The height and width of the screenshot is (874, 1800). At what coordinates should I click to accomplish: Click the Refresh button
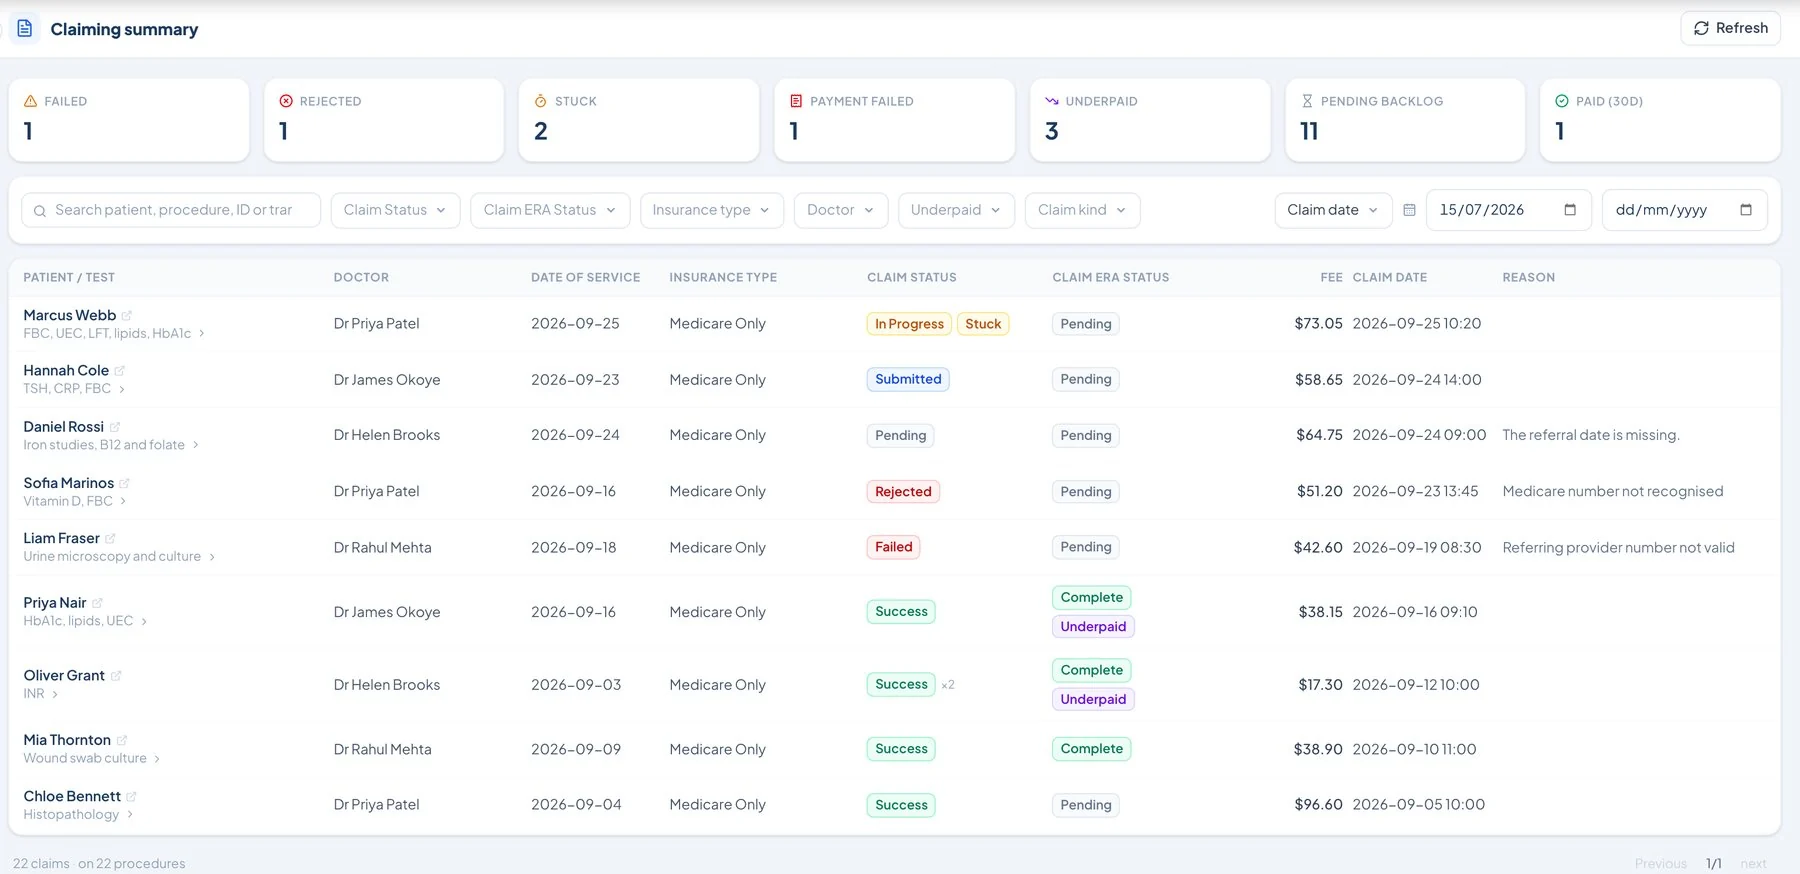(x=1731, y=28)
